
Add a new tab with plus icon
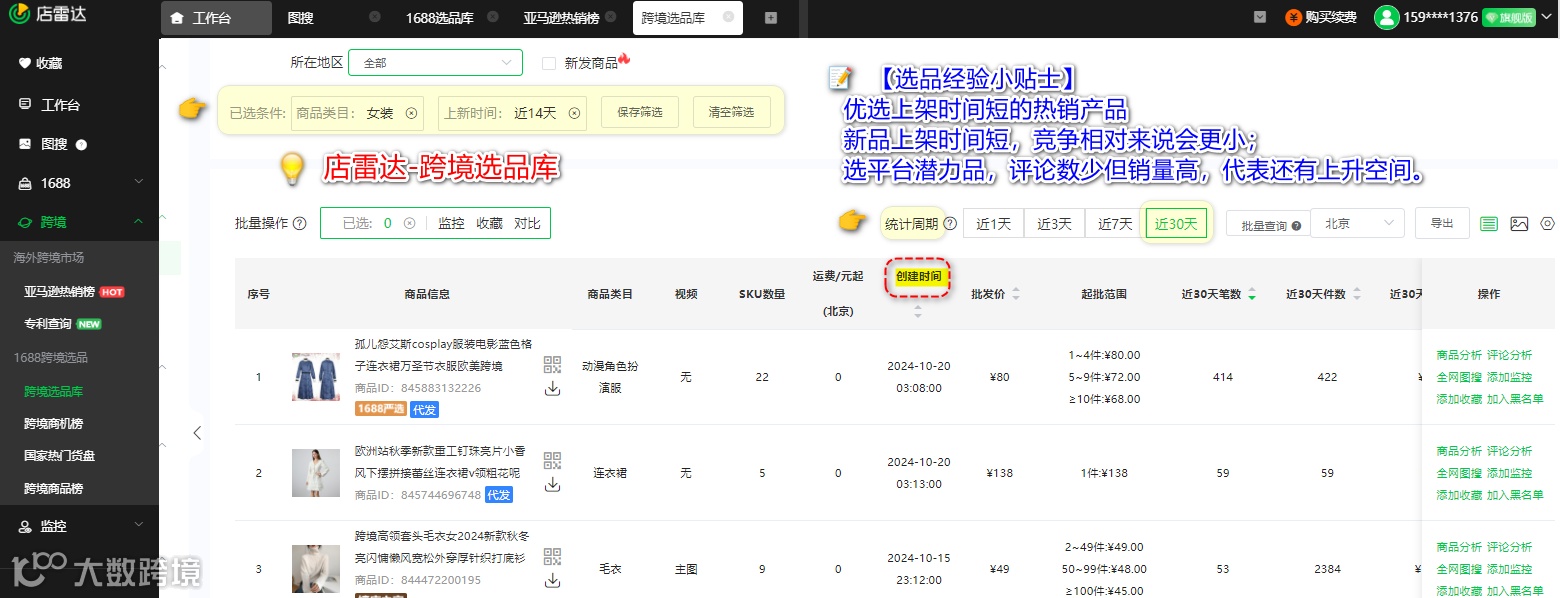pyautogui.click(x=770, y=18)
